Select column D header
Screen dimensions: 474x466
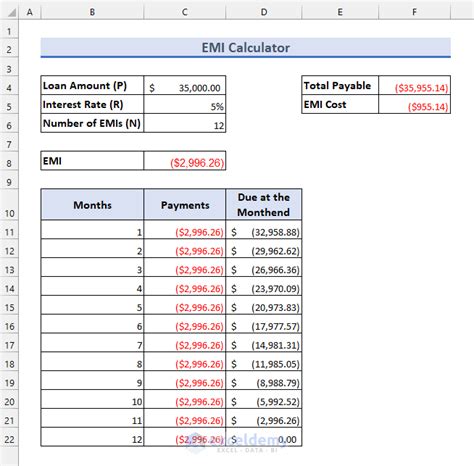(x=264, y=12)
